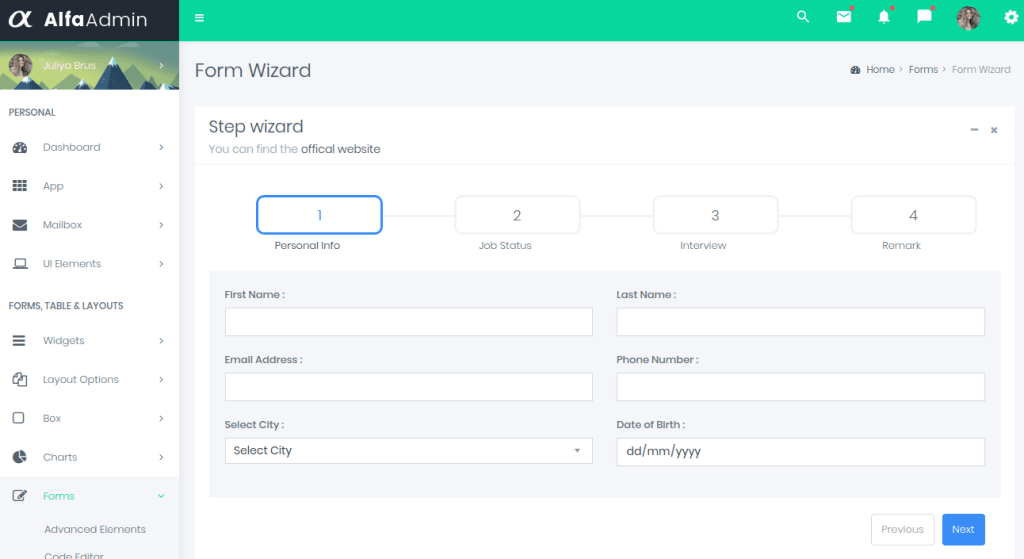Click the blue Next button
This screenshot has height=559, width=1024.
tap(963, 529)
